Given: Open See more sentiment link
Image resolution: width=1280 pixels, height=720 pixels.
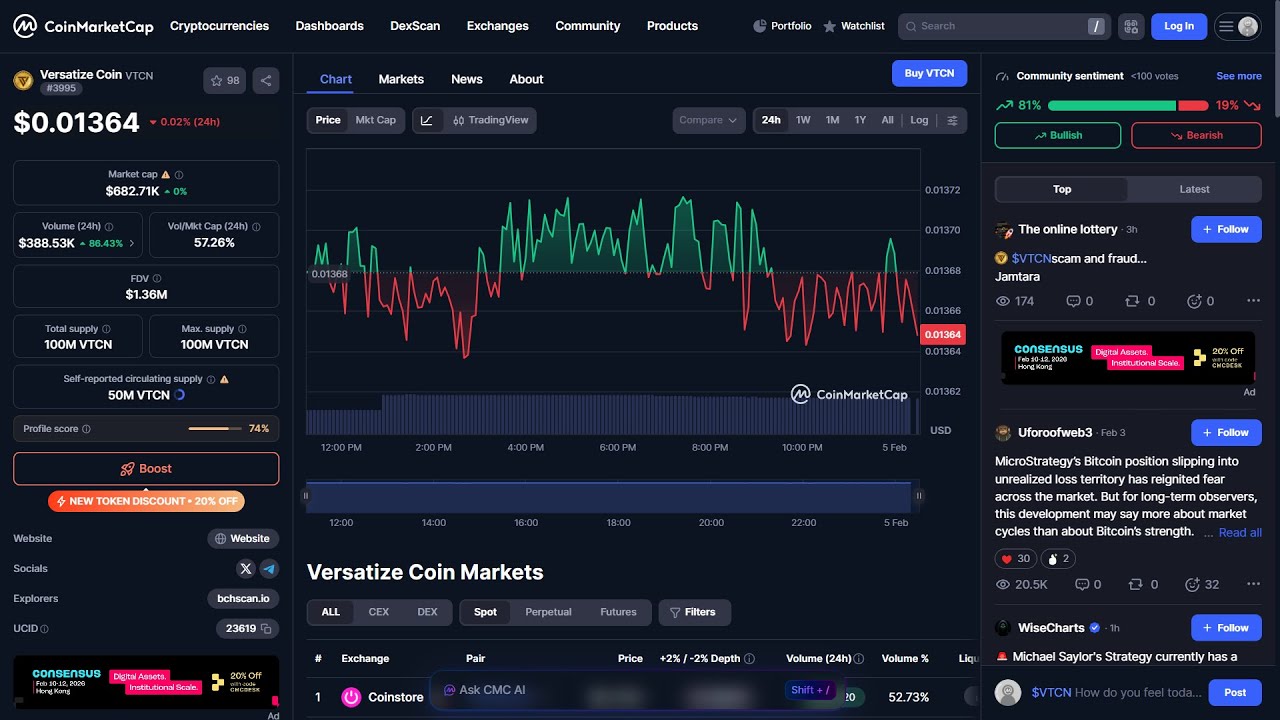Looking at the screenshot, I should pyautogui.click(x=1239, y=76).
